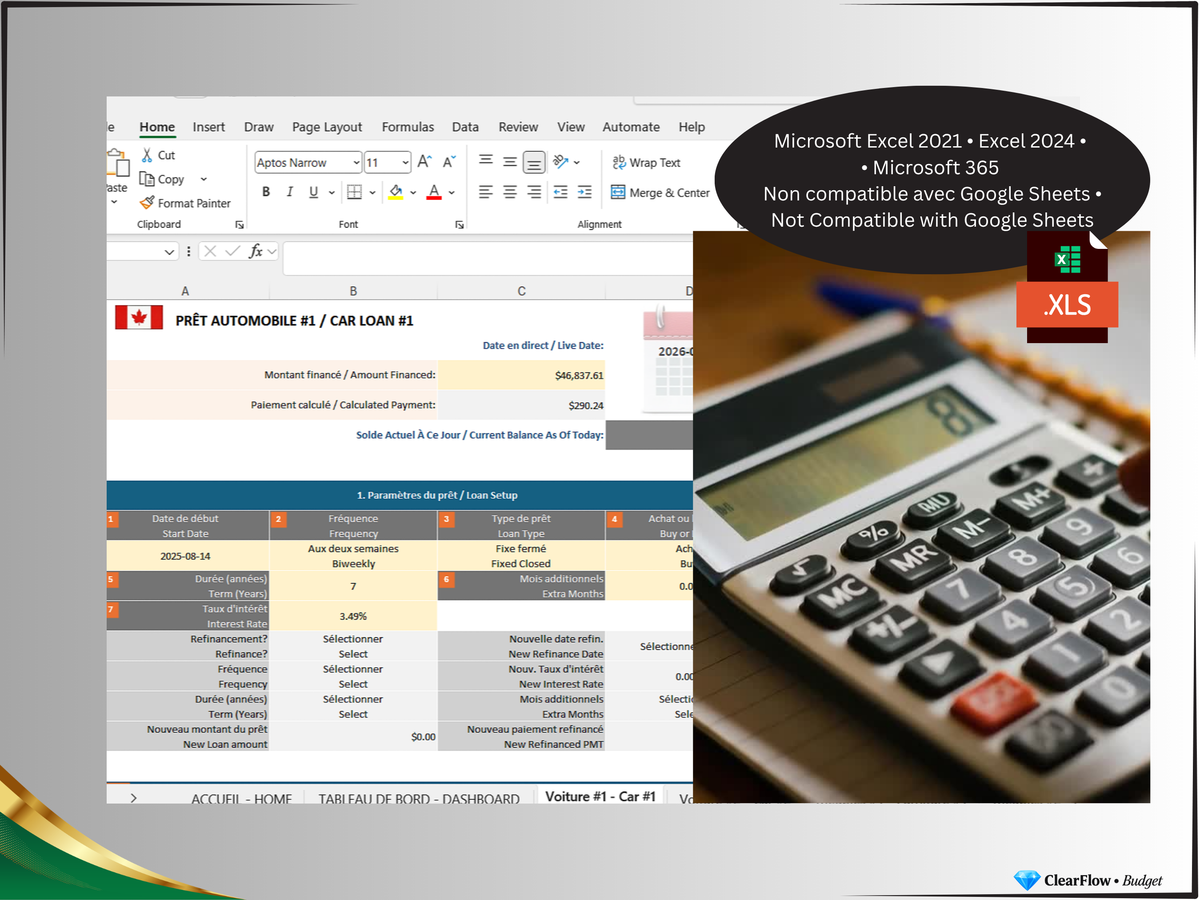The width and height of the screenshot is (1200, 900).
Task: Select the $46,837.61 amount financed cell
Action: 521,375
